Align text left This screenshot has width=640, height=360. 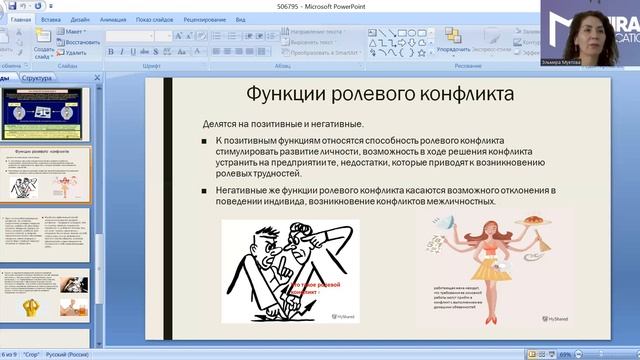coord(216,51)
